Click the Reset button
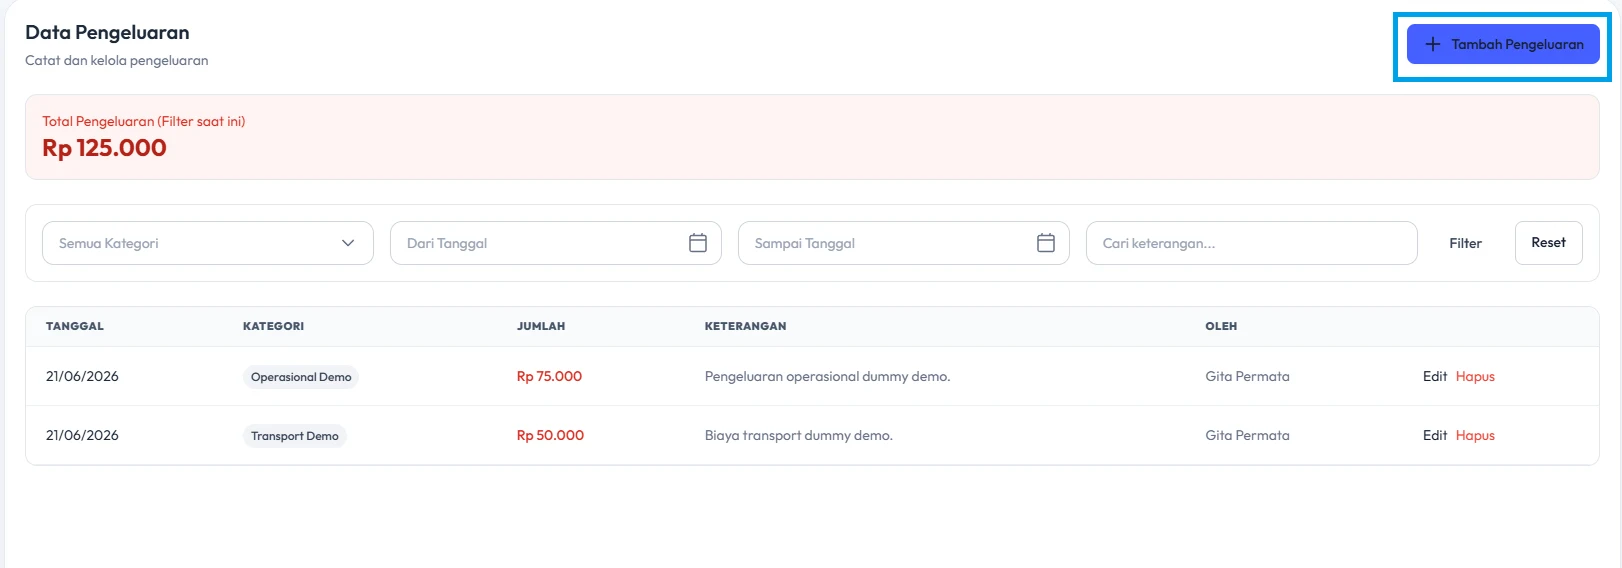1622x568 pixels. [1548, 243]
